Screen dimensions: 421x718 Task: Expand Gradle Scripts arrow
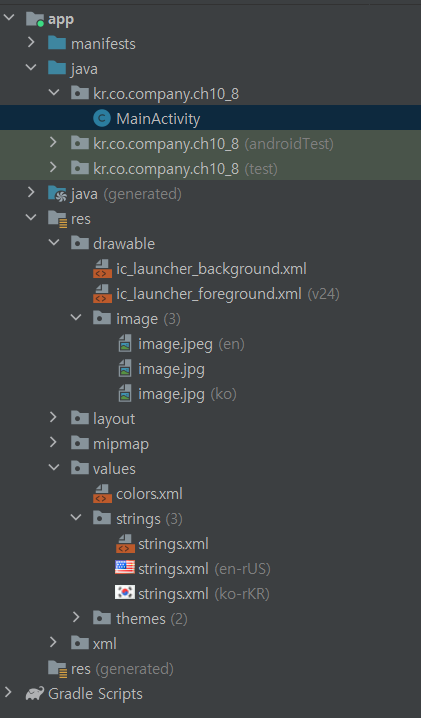pos(9,692)
